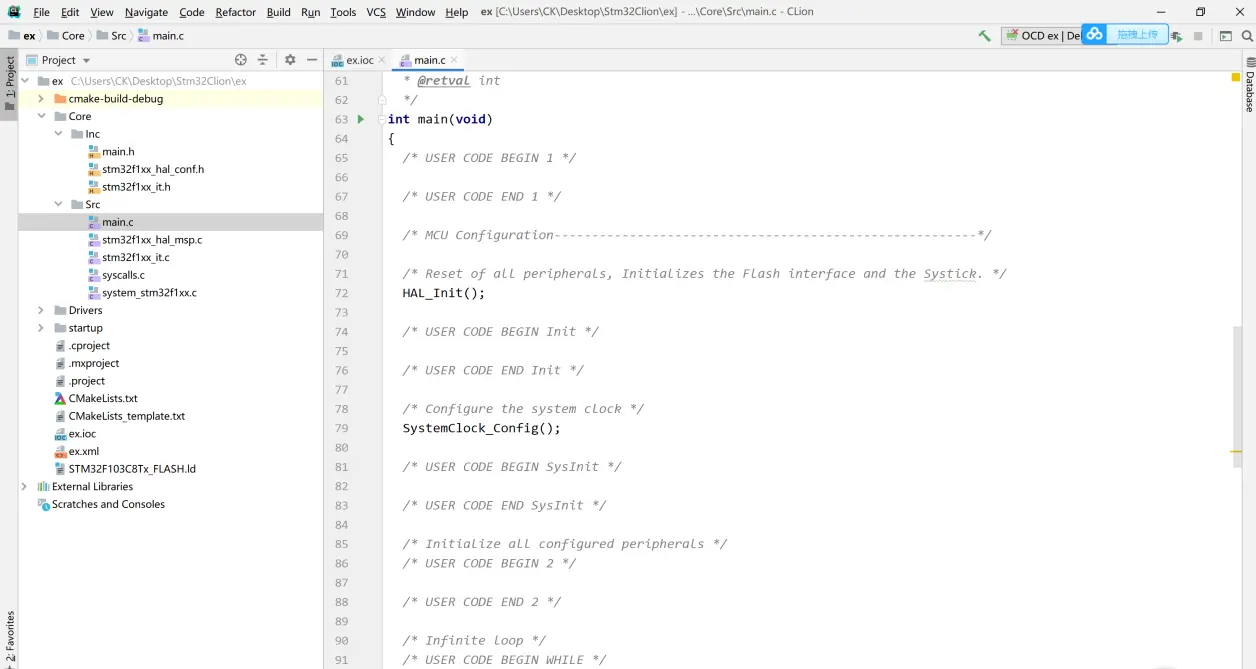Open the File menu
Image resolution: width=1256 pixels, height=669 pixels.
pos(41,12)
